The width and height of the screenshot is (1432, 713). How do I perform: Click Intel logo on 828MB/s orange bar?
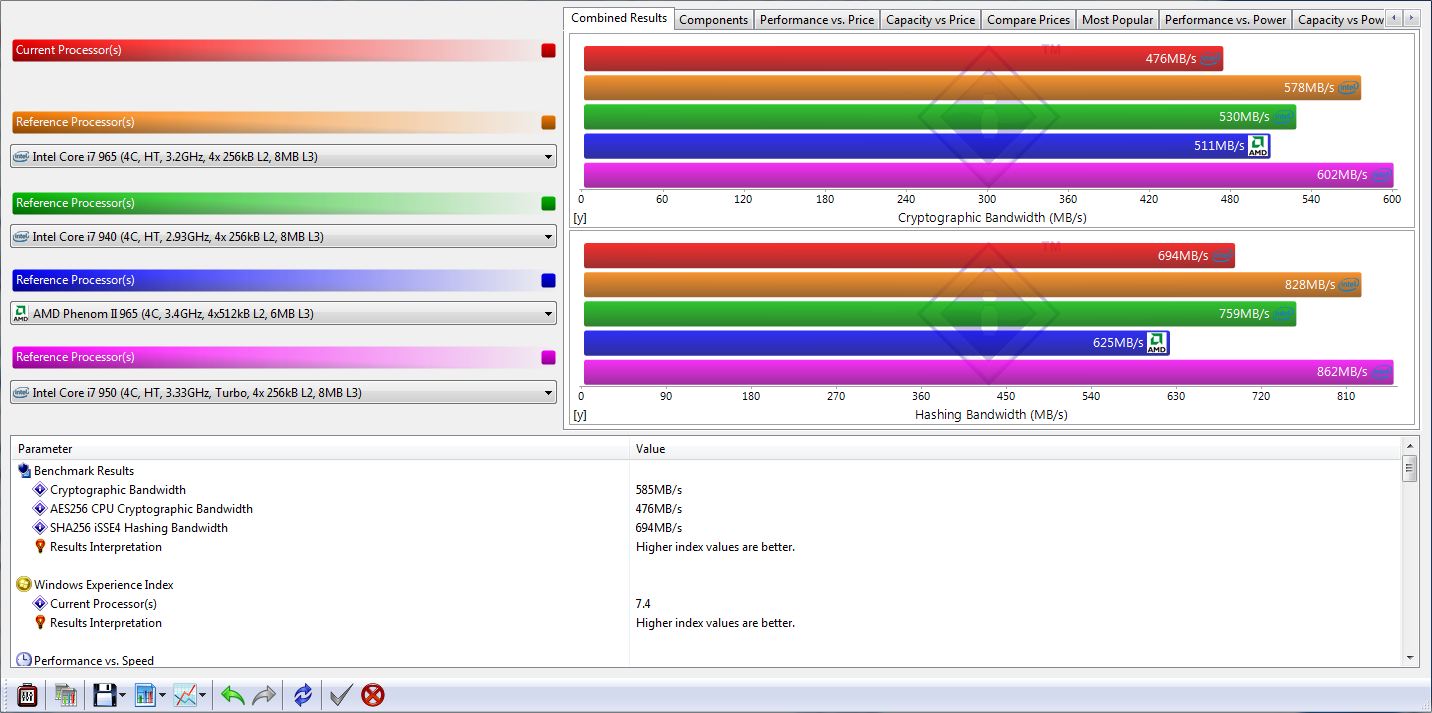[x=1349, y=285]
